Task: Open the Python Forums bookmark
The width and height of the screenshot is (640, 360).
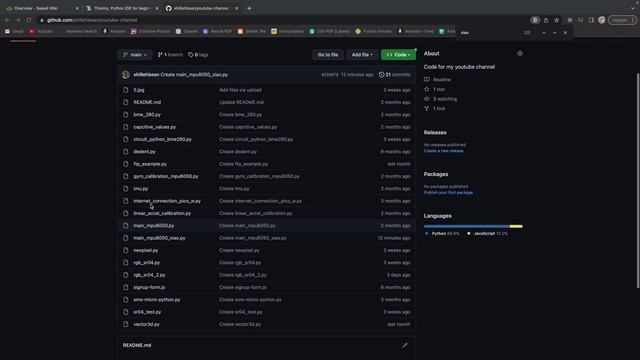Action: coord(373,31)
